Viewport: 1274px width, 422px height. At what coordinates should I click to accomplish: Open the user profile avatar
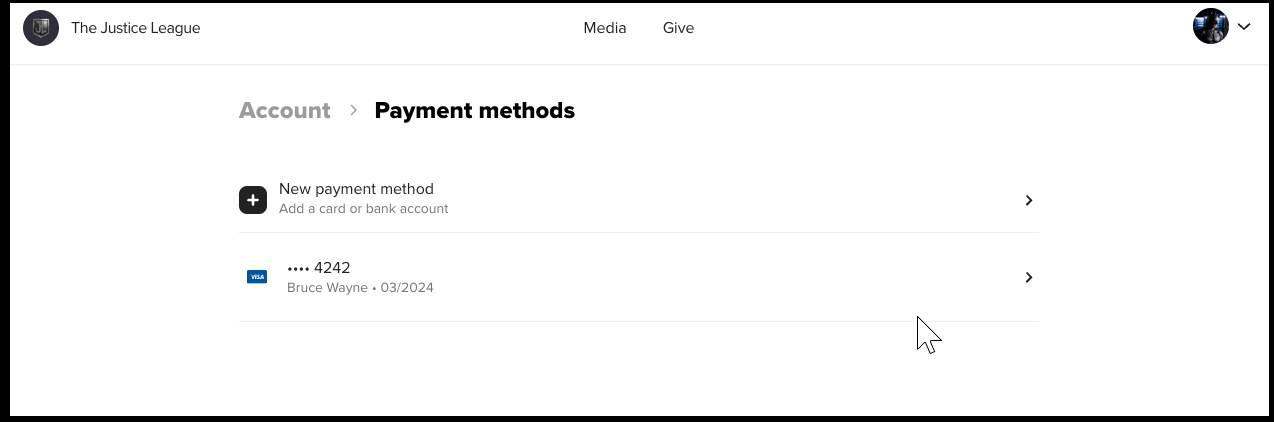coord(1210,27)
